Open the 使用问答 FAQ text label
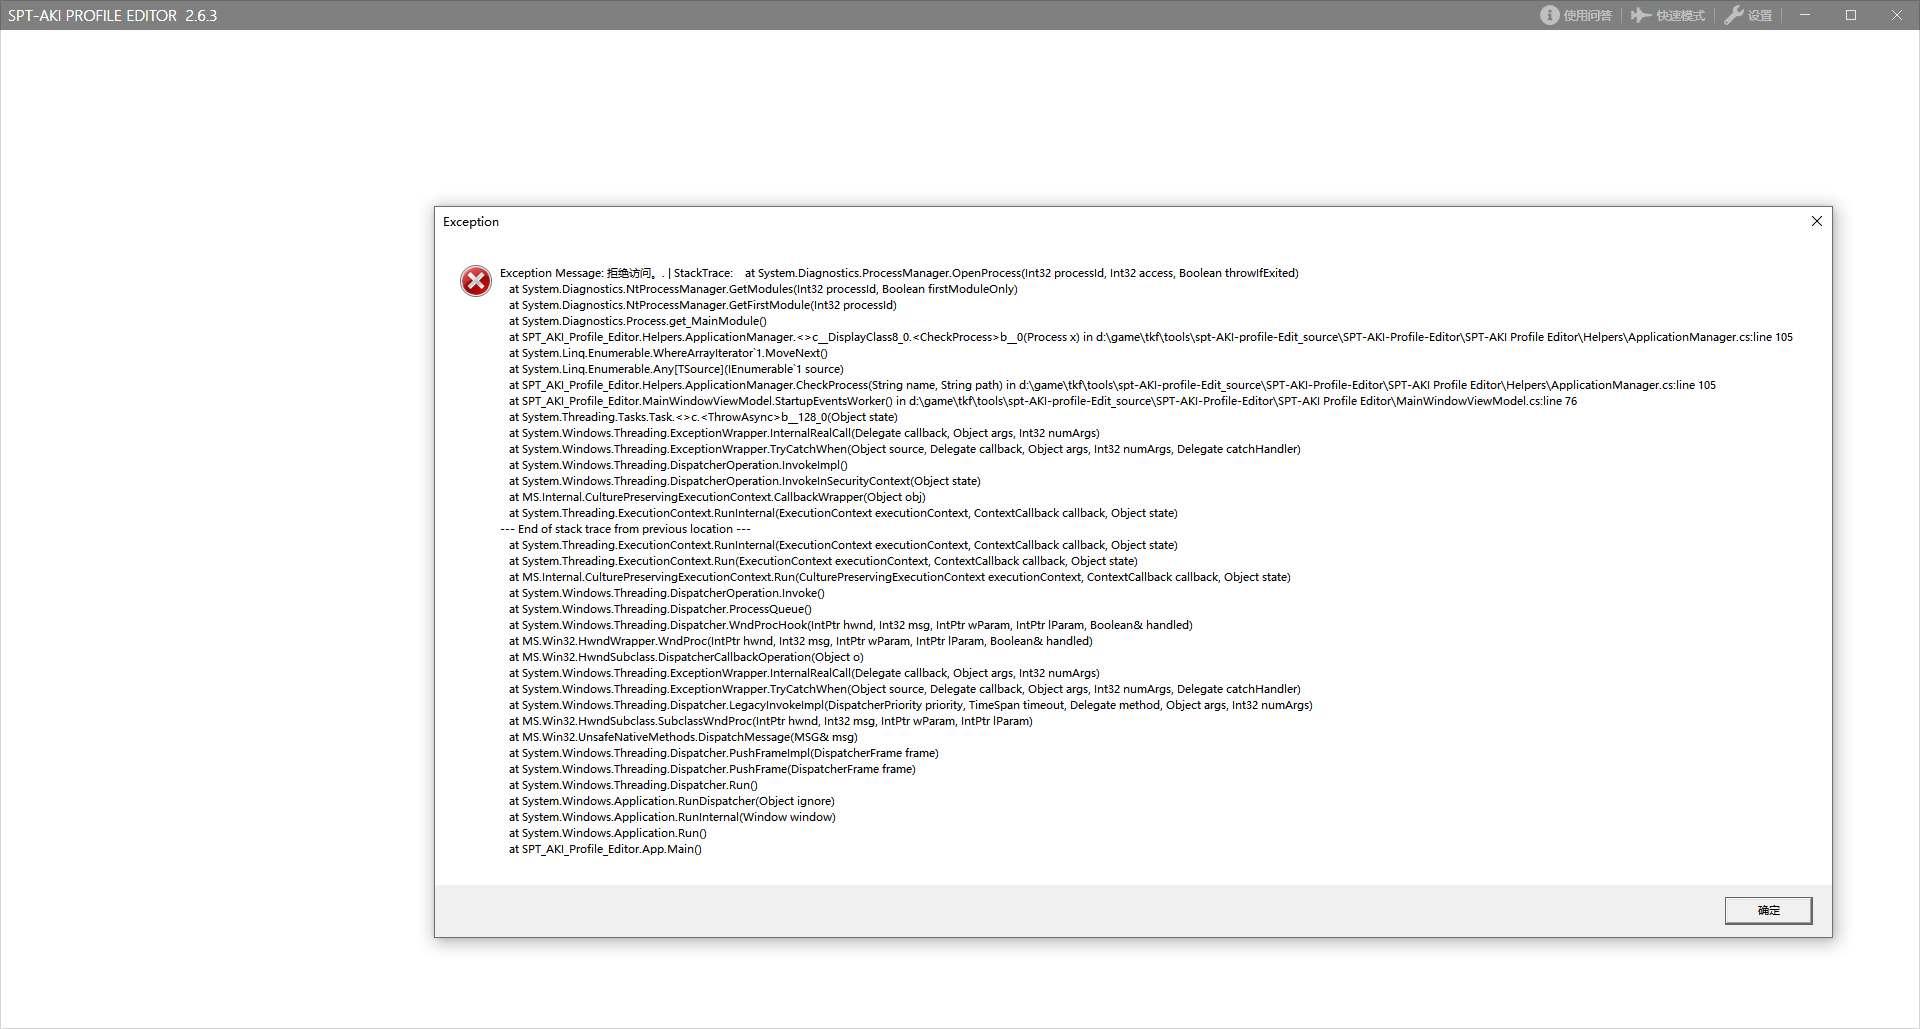Viewport: 1920px width, 1029px height. (1587, 16)
